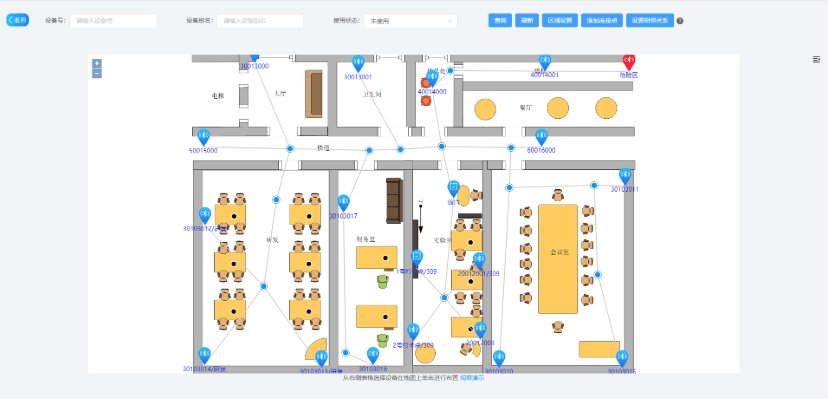Screen dimensions: 828x399
Task: Go back using the 返回 button
Action: [x=17, y=20]
